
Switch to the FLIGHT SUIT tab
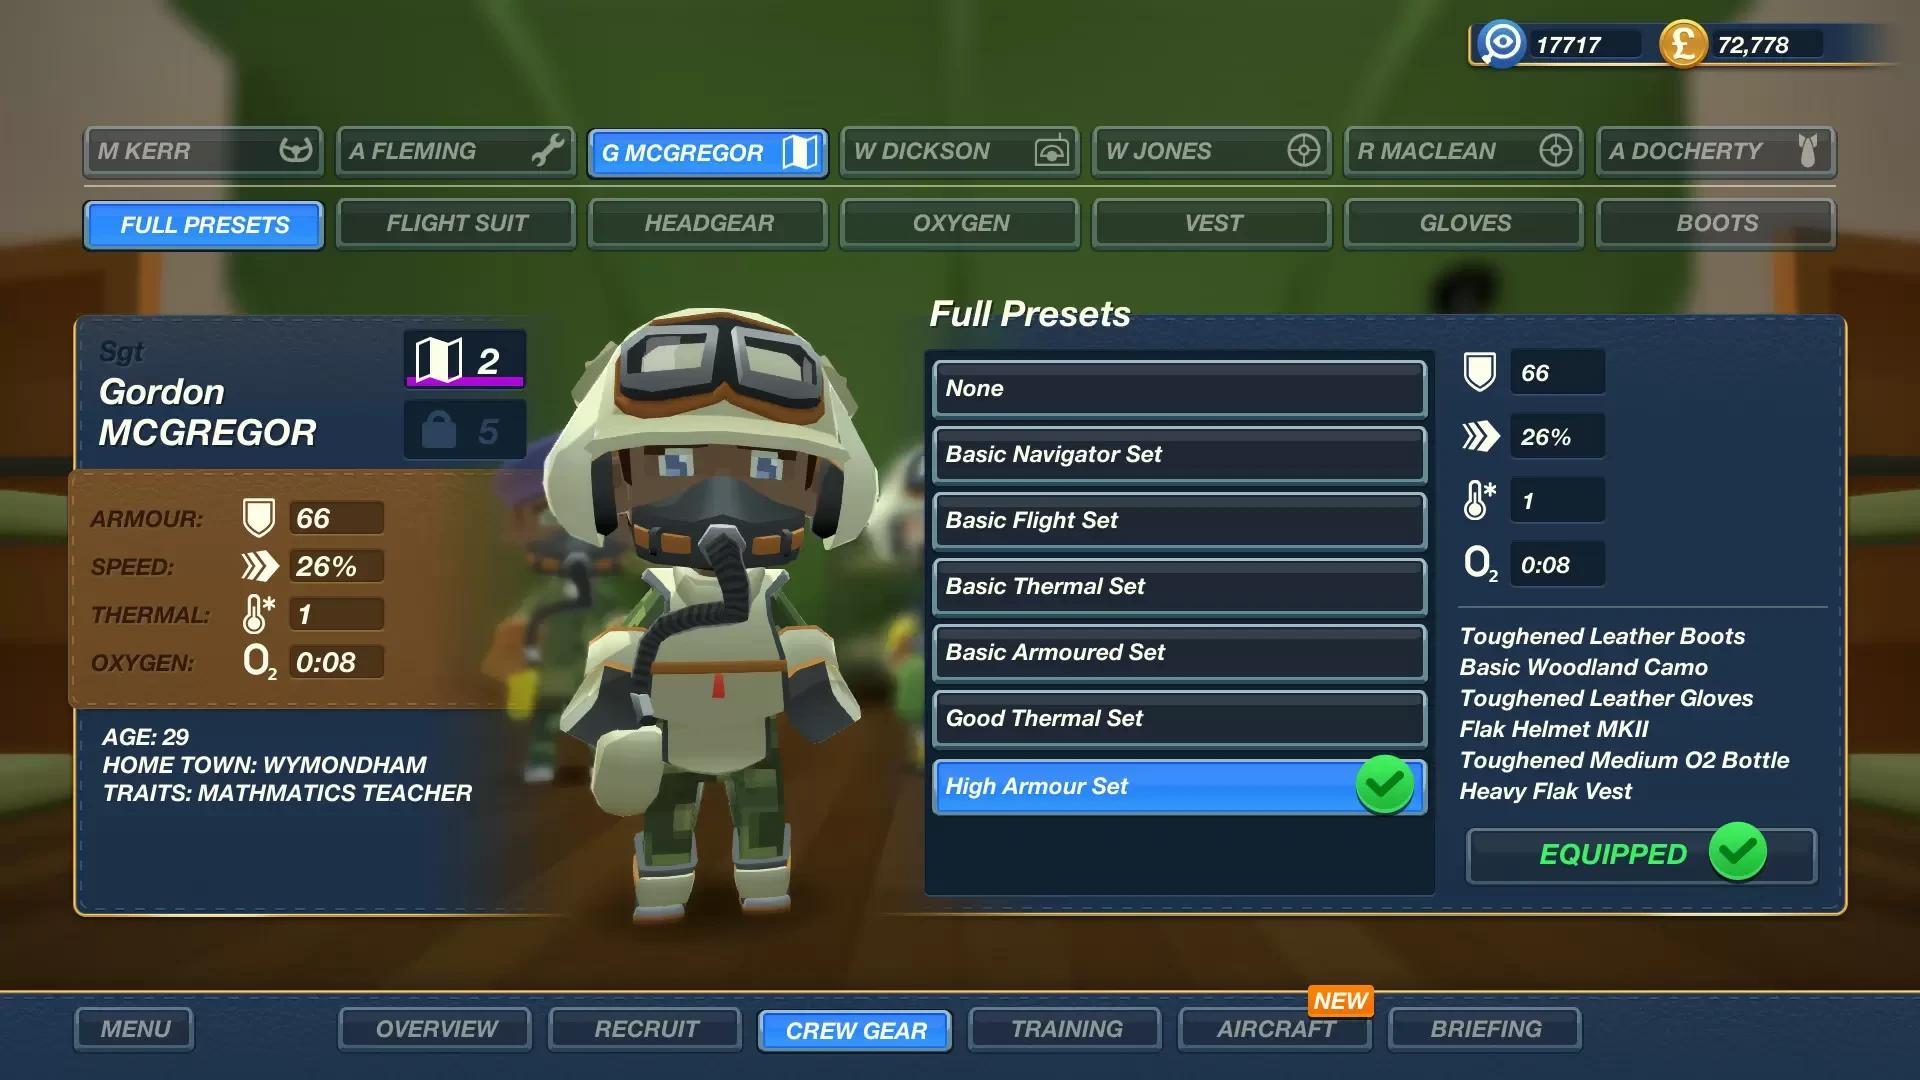click(x=456, y=223)
